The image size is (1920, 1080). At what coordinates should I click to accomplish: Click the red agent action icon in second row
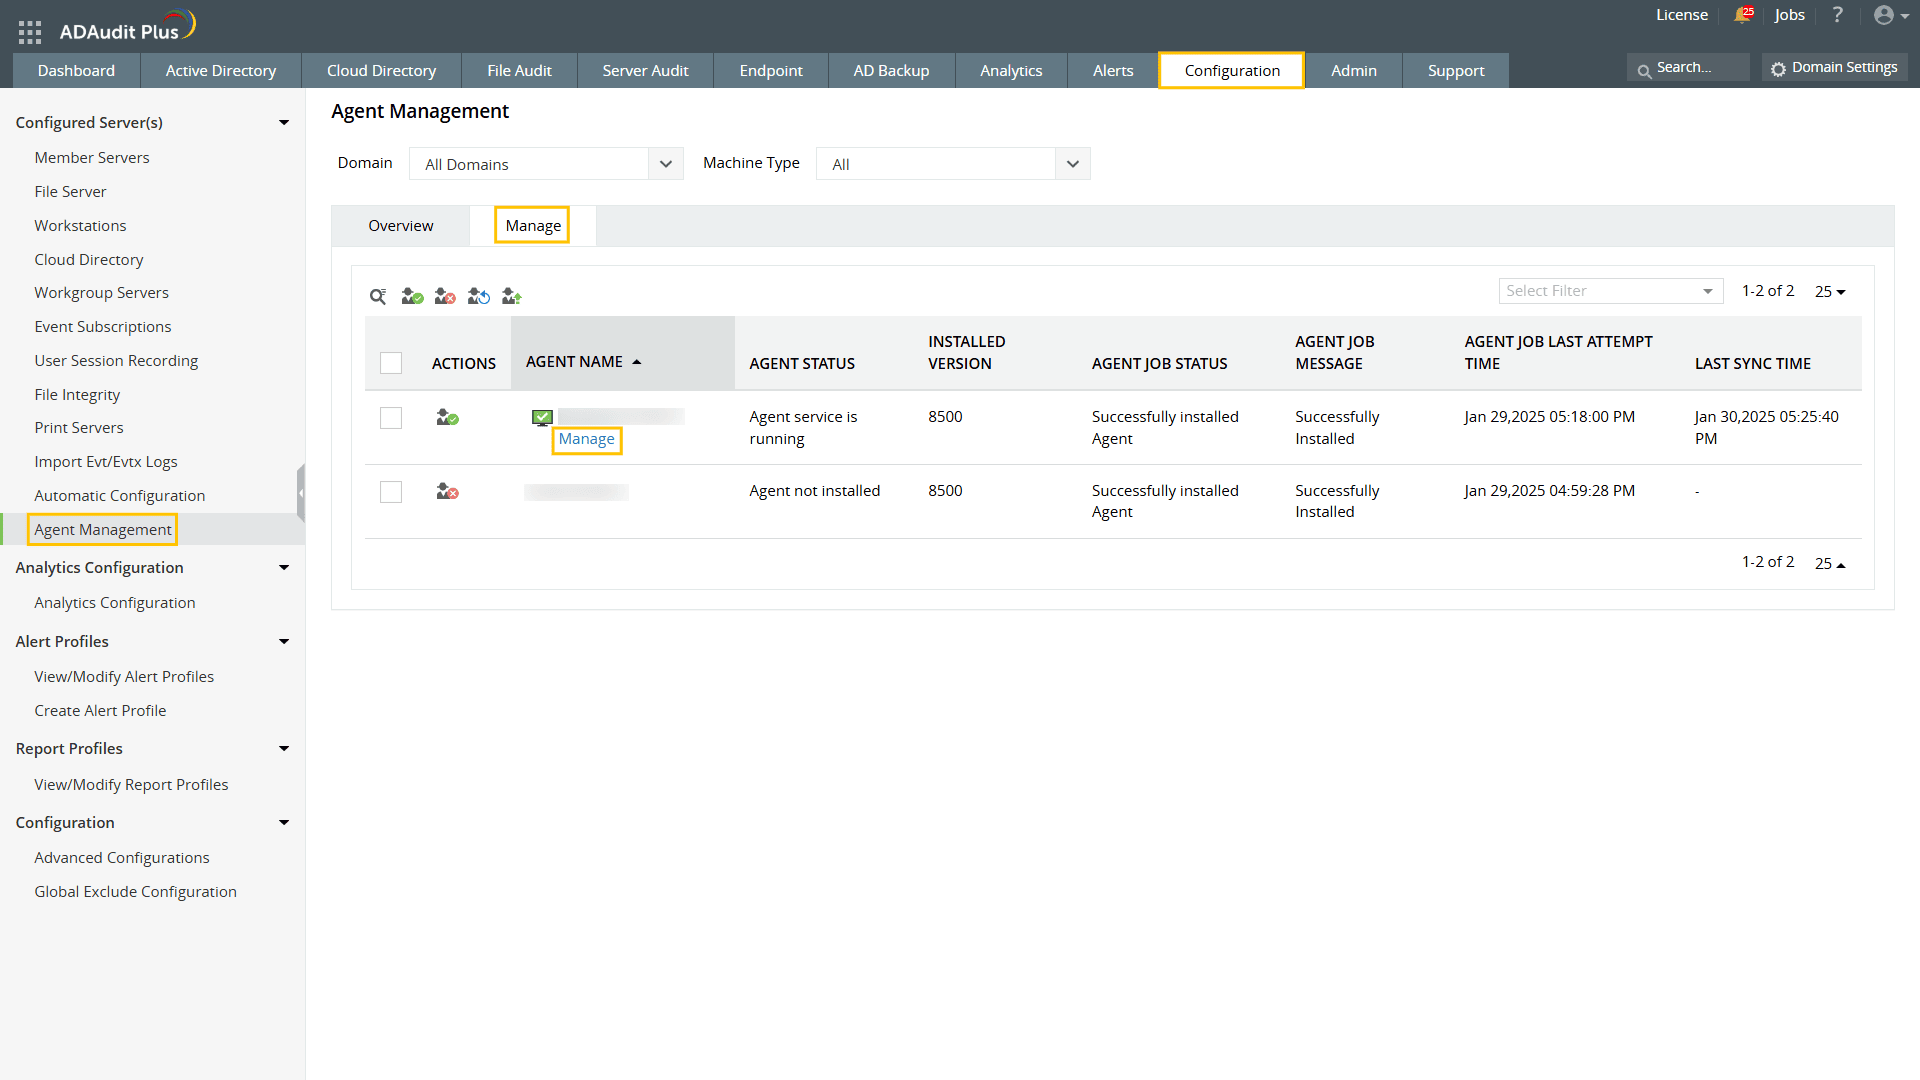pos(447,491)
